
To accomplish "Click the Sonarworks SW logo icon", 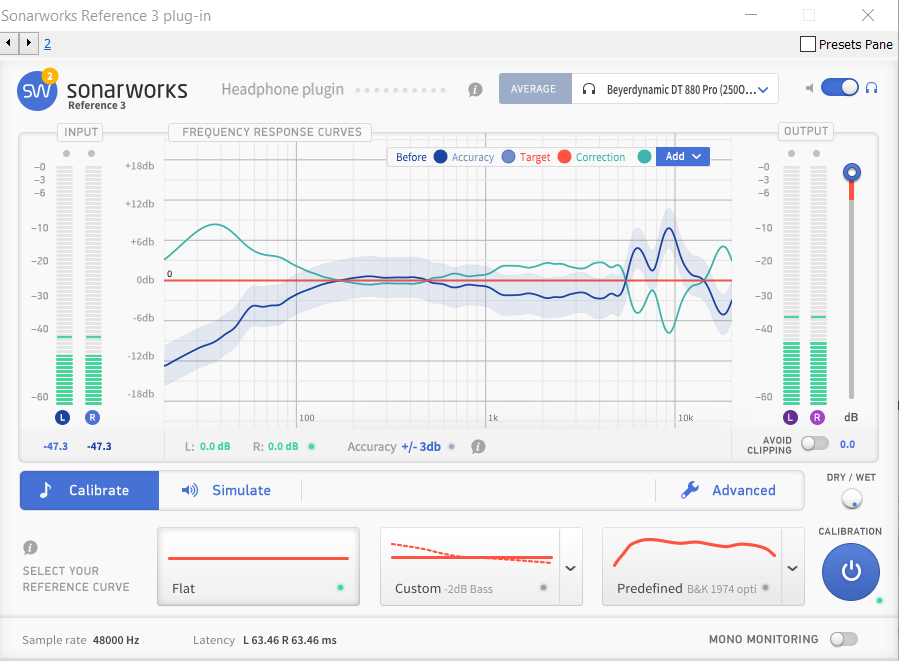I will 37,91.
